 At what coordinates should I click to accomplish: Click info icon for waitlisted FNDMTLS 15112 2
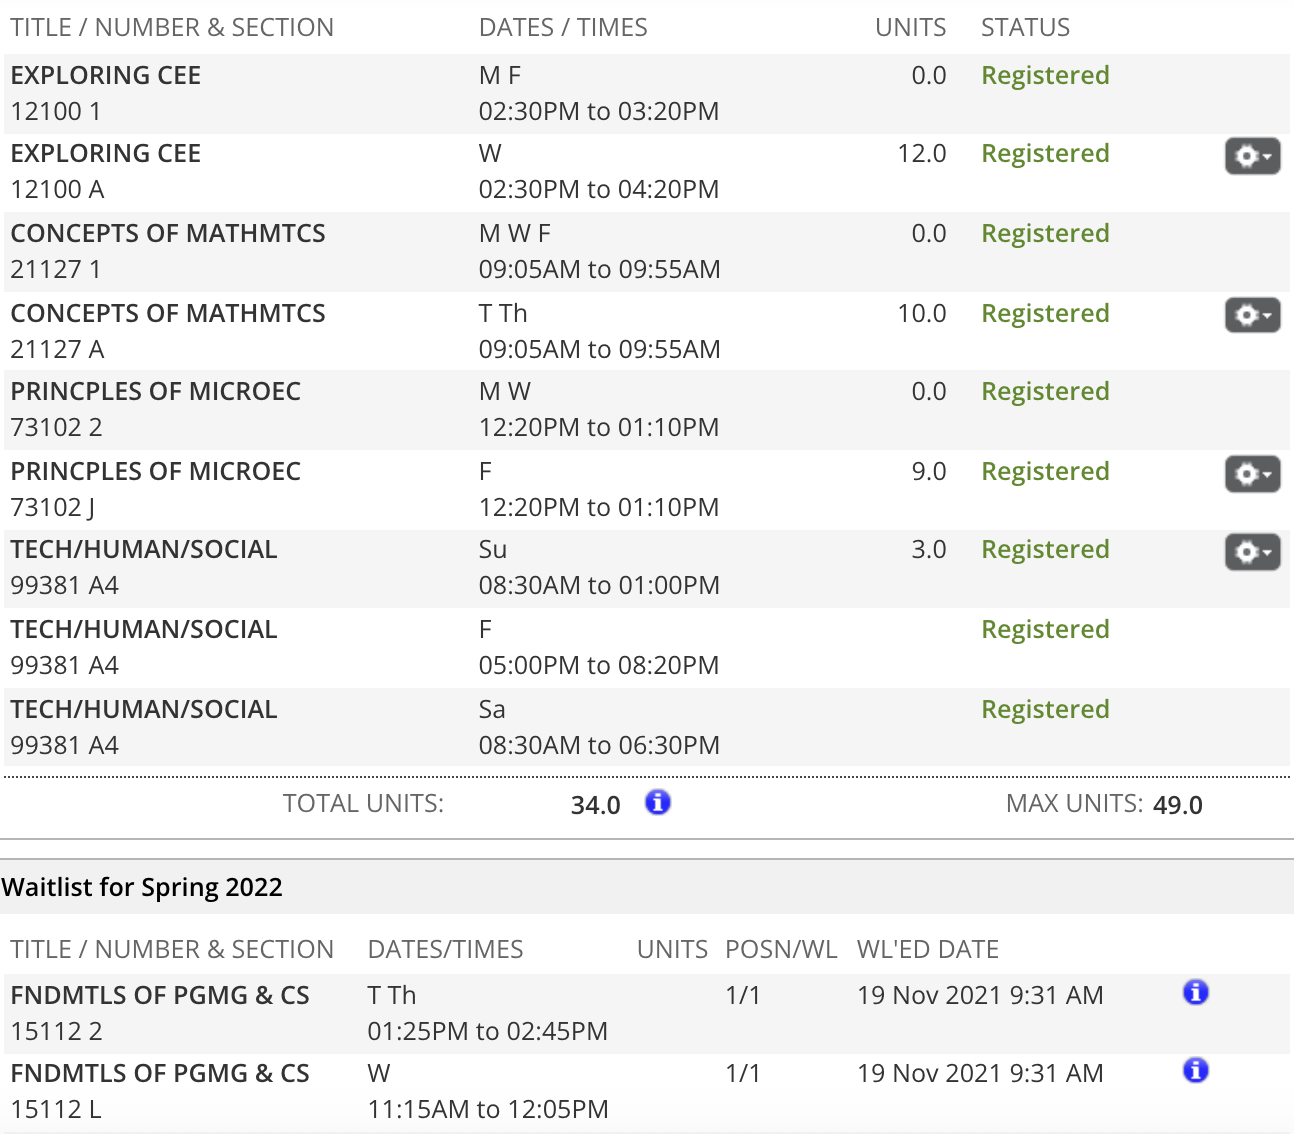point(1195,992)
